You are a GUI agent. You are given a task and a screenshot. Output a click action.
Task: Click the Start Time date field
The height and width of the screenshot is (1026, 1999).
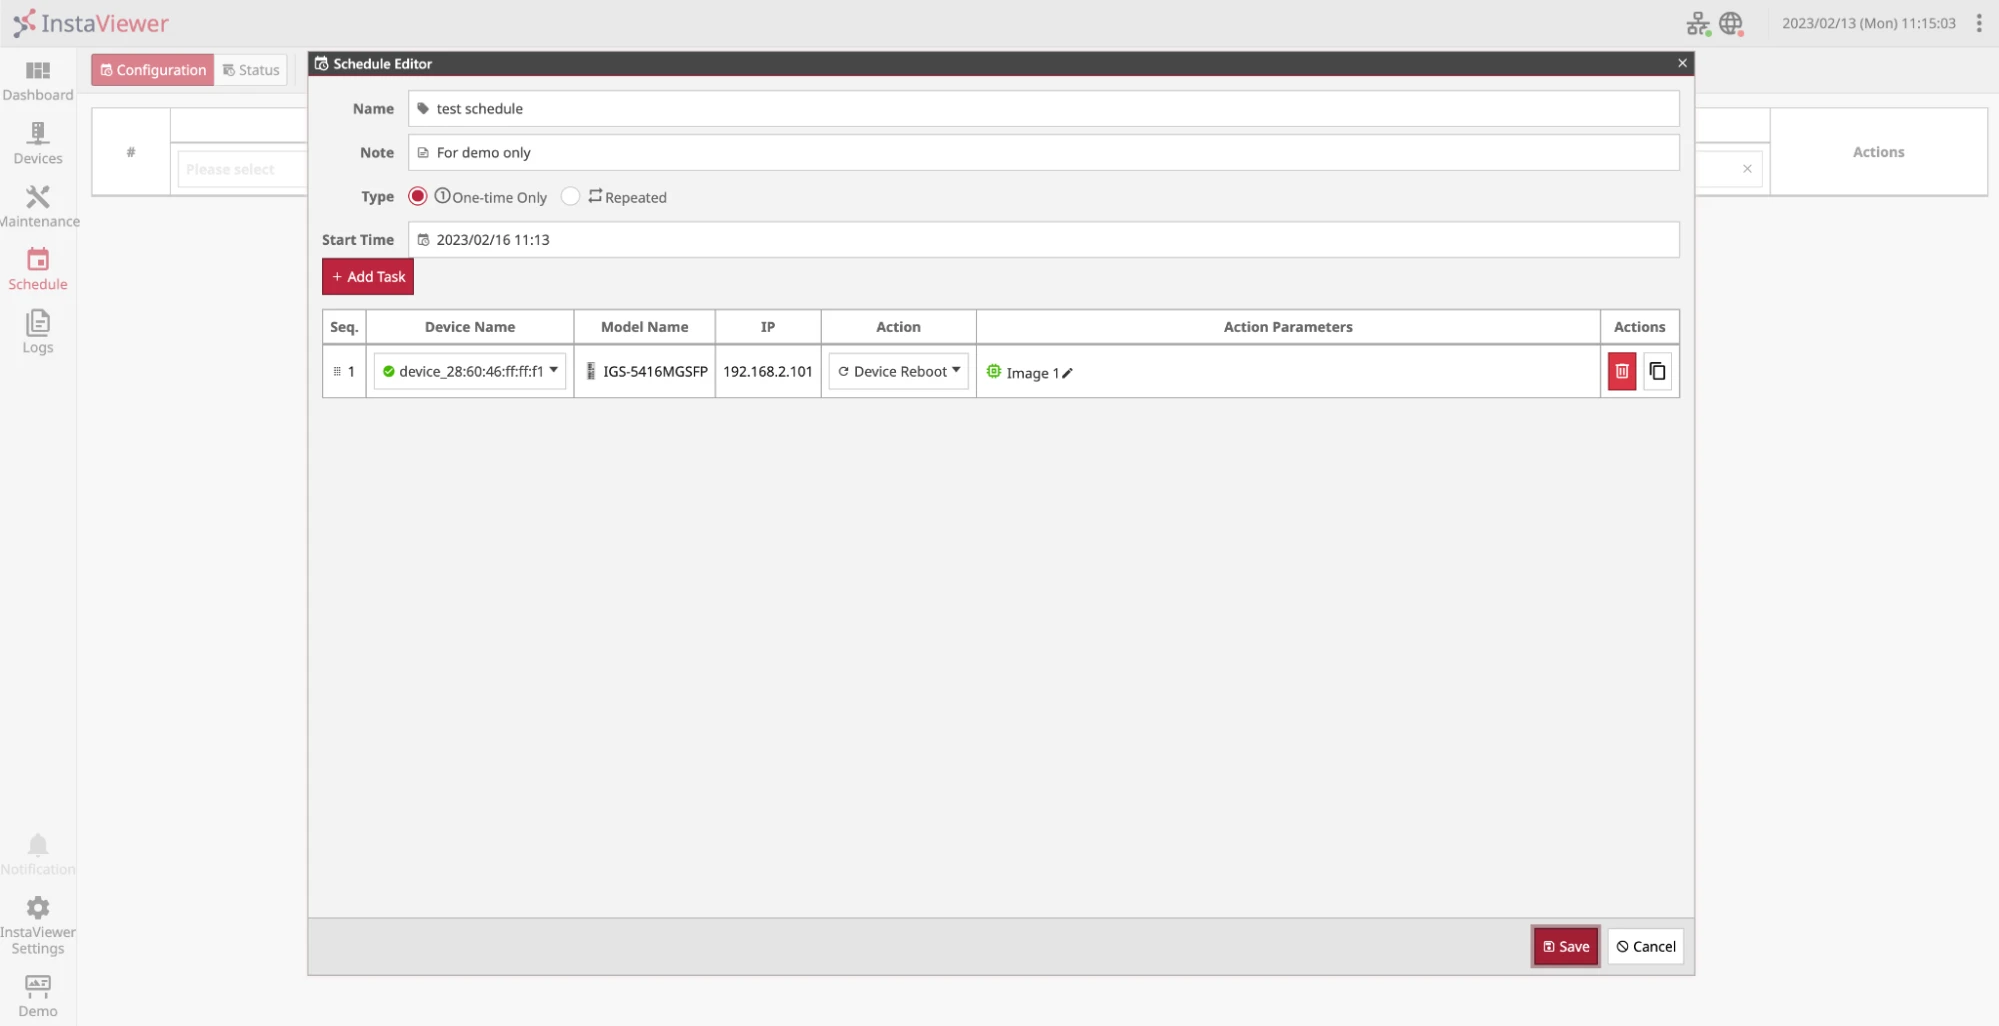(x=1043, y=240)
